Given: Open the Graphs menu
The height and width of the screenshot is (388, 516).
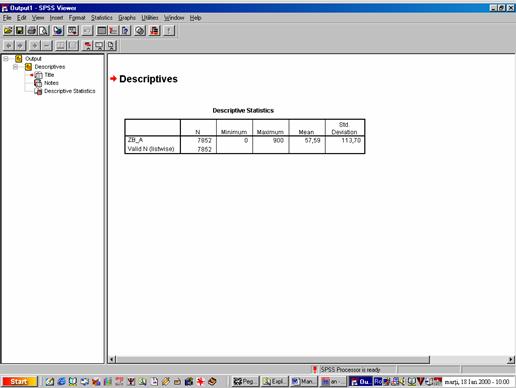Looking at the screenshot, I should (127, 18).
